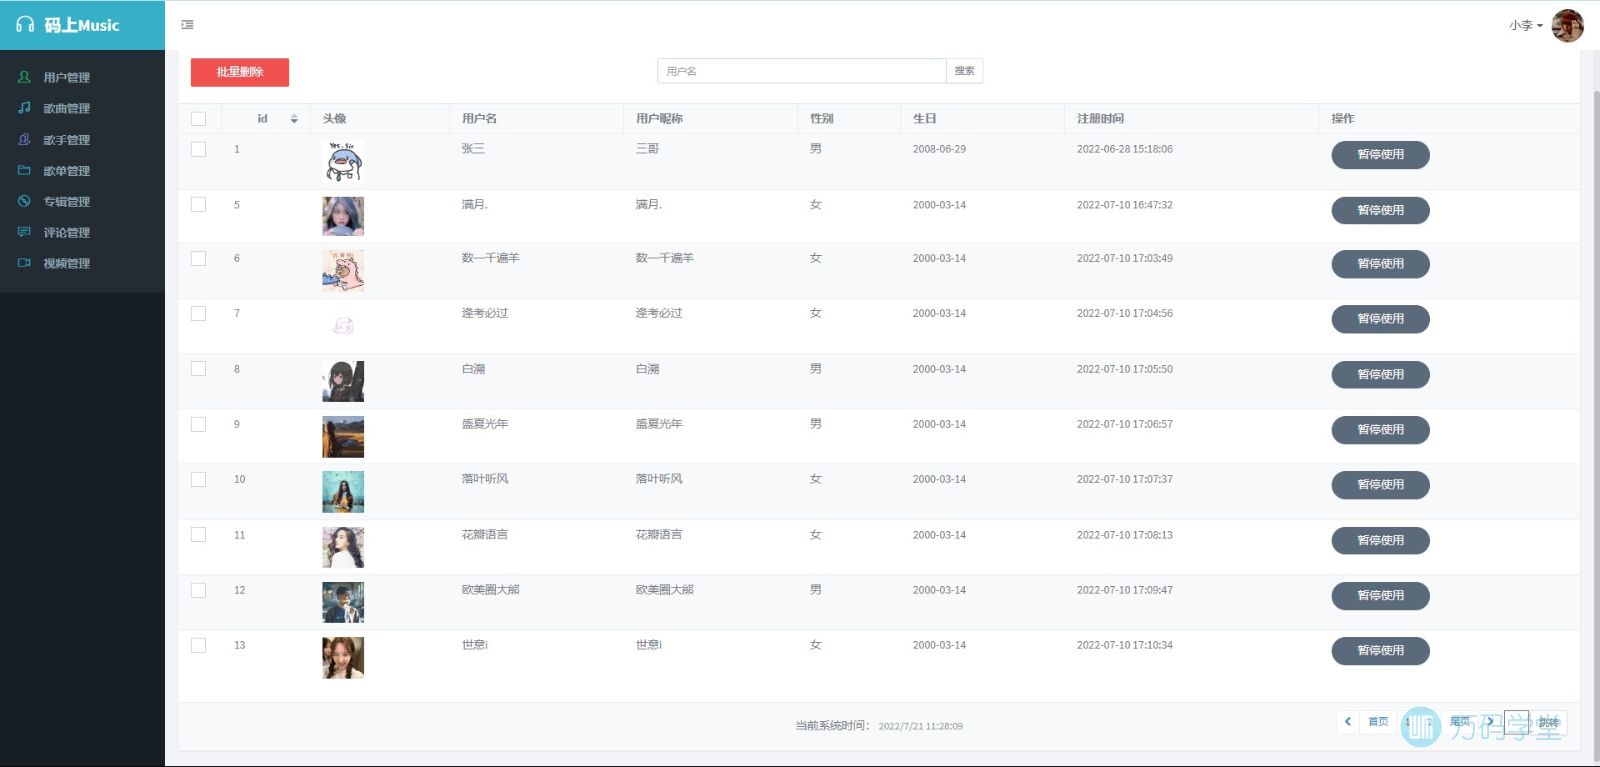The height and width of the screenshot is (767, 1600).
Task: Check the box for user 张三
Action: coord(198,149)
